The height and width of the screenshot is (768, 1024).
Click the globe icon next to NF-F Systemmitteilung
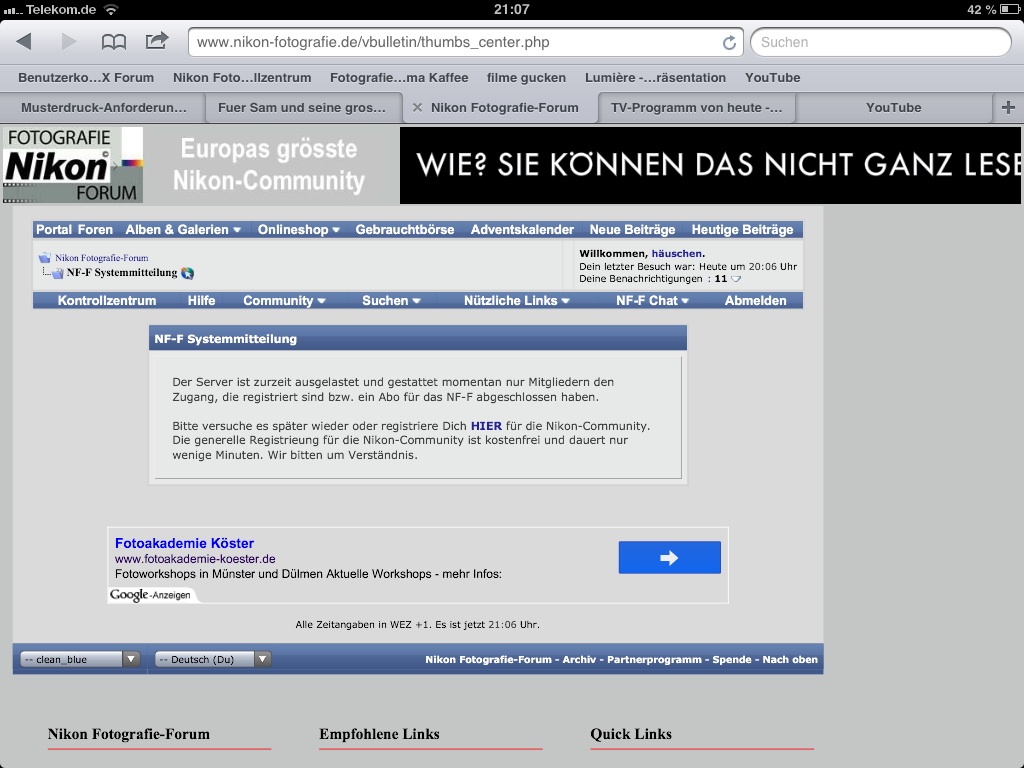[187, 273]
